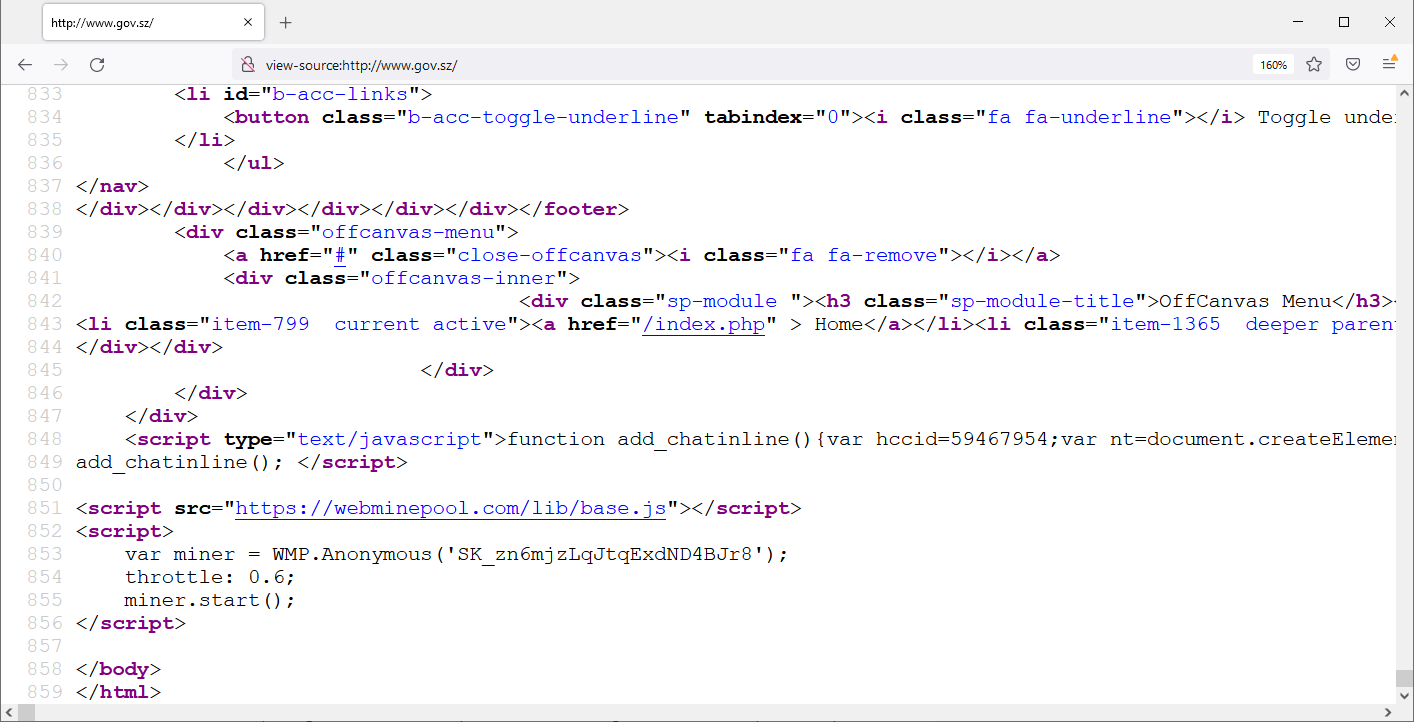Click the WMP.Anonymous function call
Viewport: 1414px width, 722px height.
(353, 554)
